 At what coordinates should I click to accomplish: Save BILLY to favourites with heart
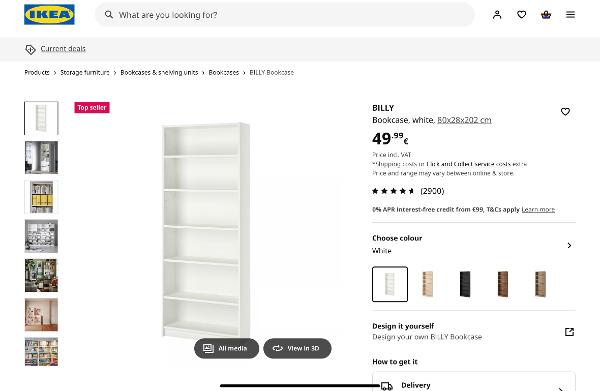pyautogui.click(x=565, y=111)
